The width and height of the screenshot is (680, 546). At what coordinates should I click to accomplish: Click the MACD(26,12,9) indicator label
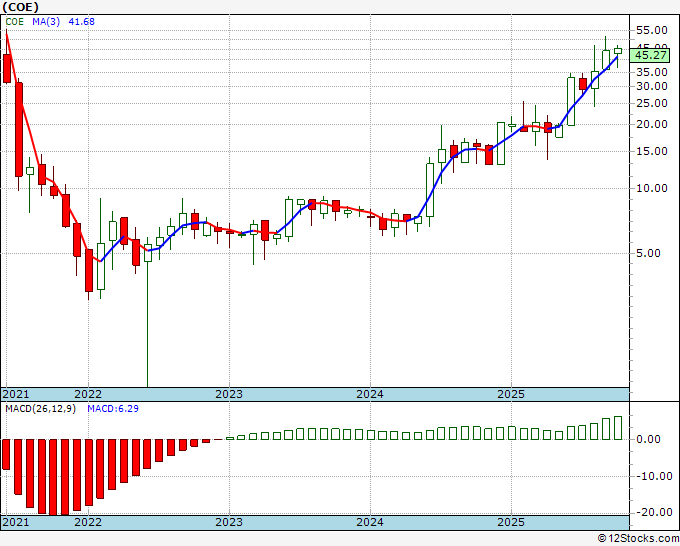40,409
